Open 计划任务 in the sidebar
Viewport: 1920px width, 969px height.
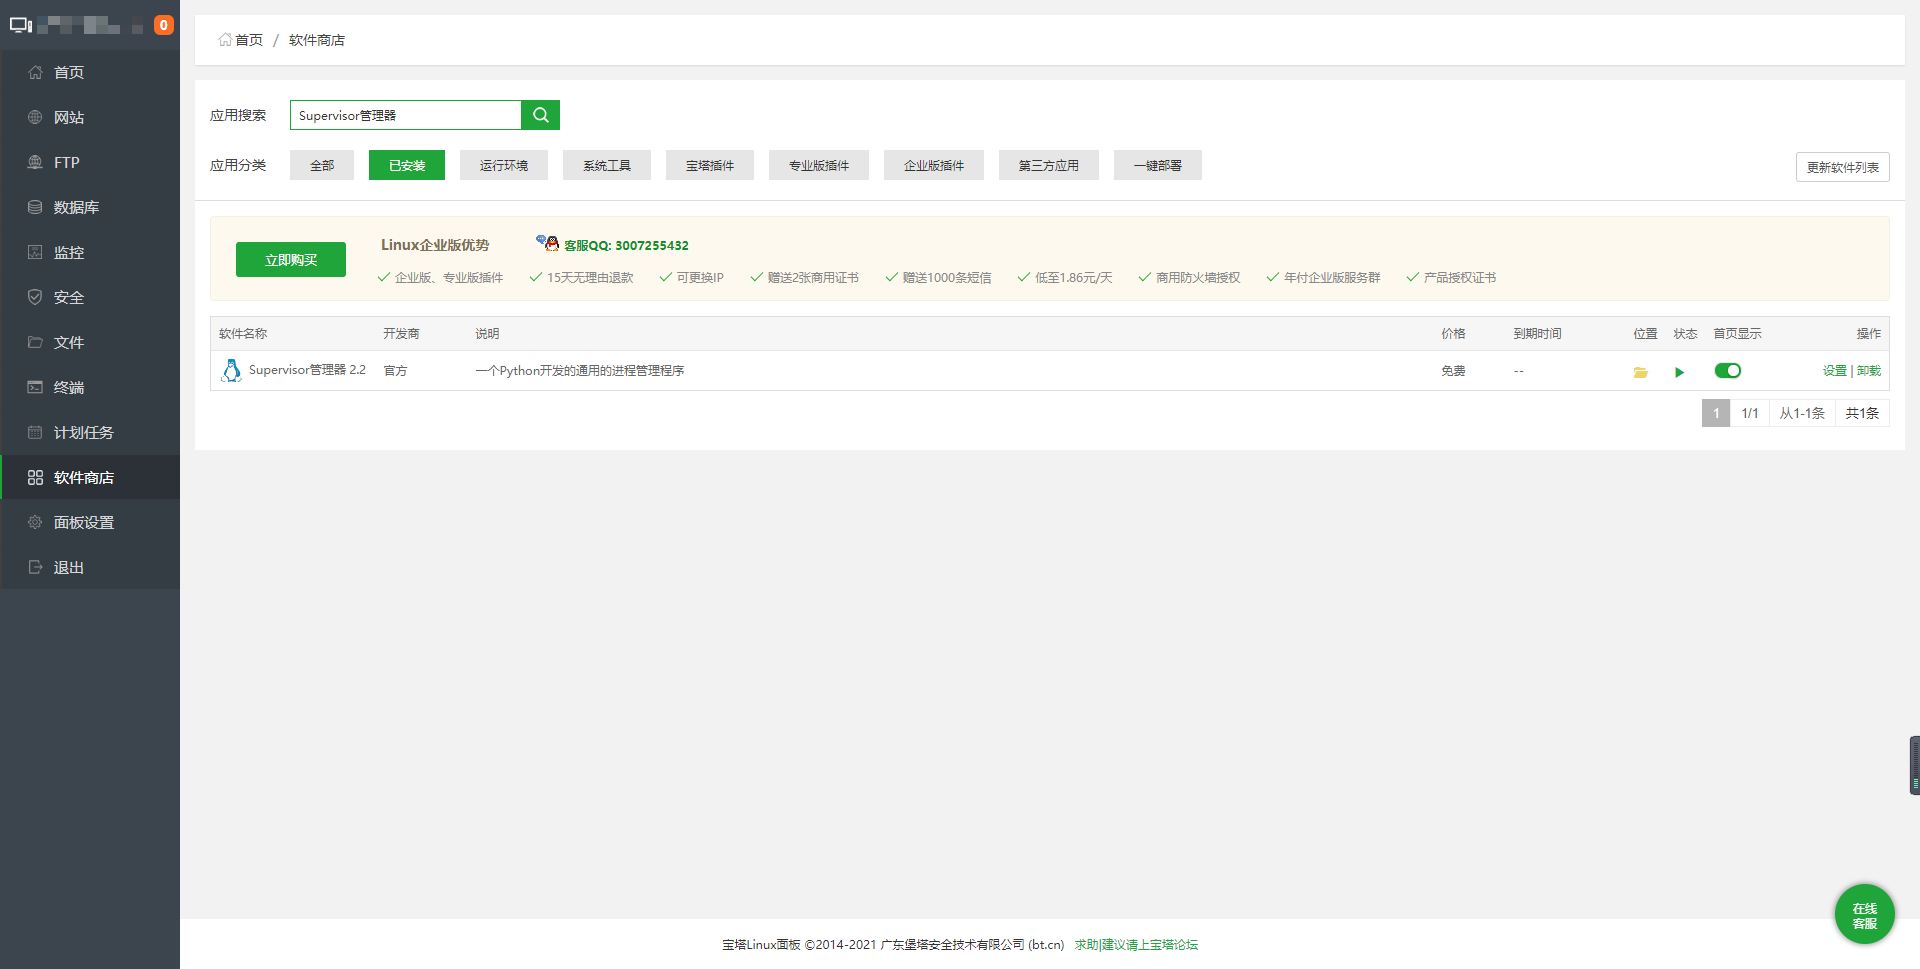point(90,432)
